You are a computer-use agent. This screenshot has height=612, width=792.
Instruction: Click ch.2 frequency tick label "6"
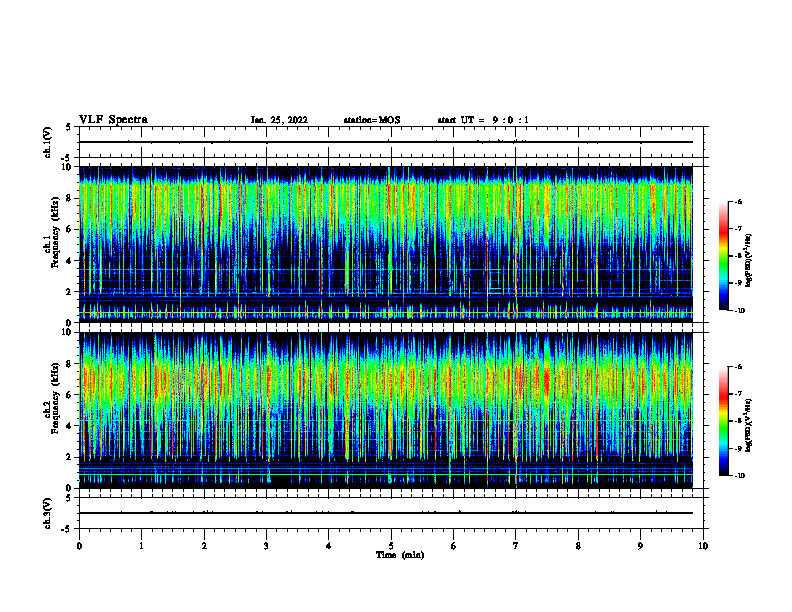70,395
